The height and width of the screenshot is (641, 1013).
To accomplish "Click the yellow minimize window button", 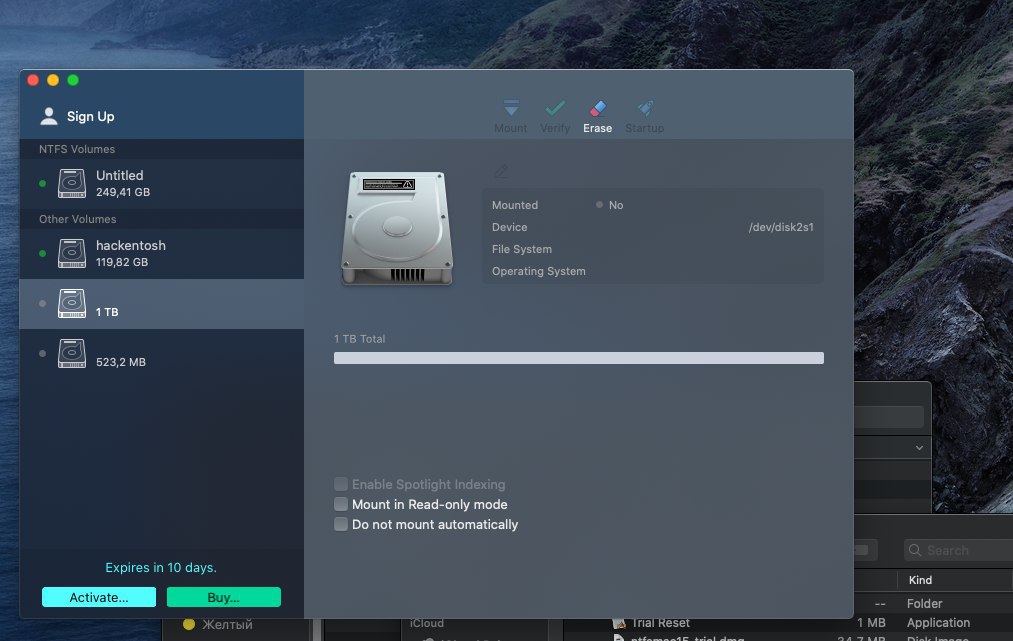I will (53, 79).
